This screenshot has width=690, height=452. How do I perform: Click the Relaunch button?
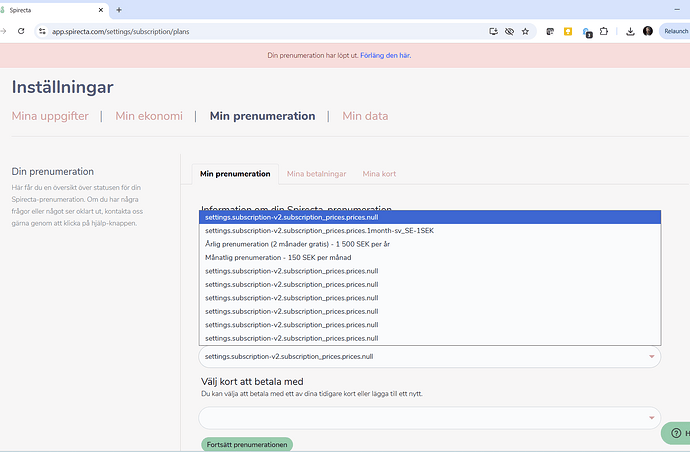(675, 31)
